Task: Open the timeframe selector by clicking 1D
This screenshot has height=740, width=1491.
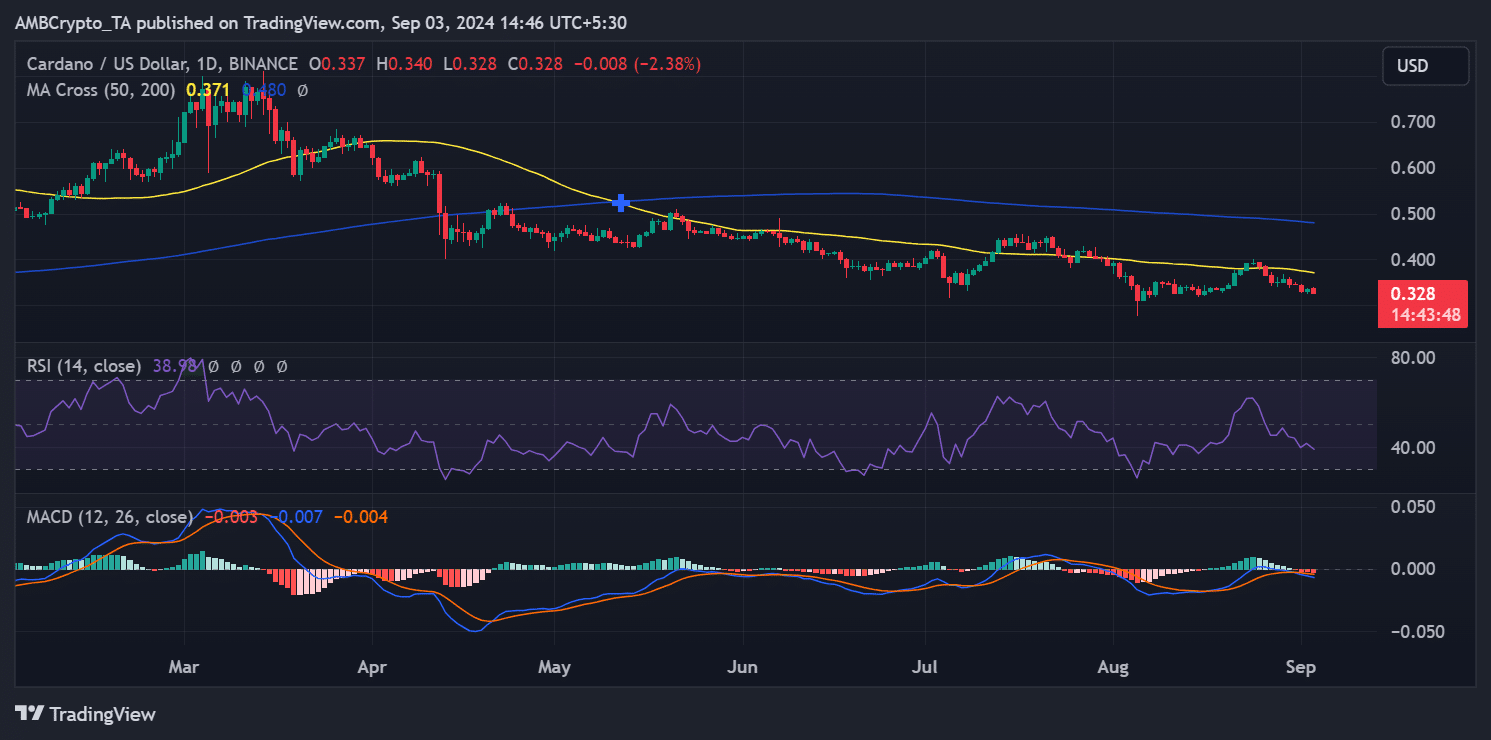Action: click(x=208, y=63)
